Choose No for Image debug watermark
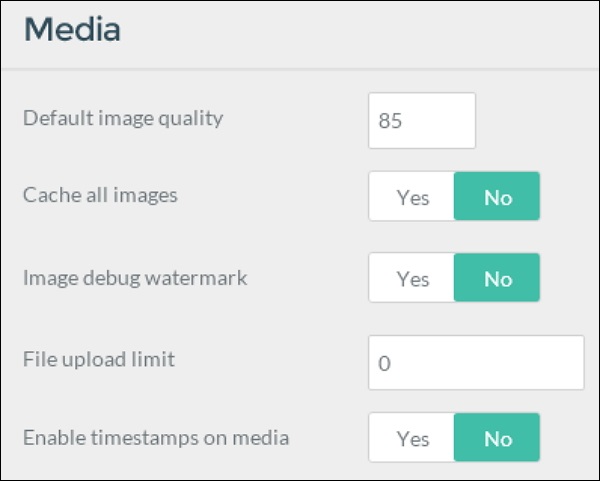The height and width of the screenshot is (481, 600). tap(497, 278)
